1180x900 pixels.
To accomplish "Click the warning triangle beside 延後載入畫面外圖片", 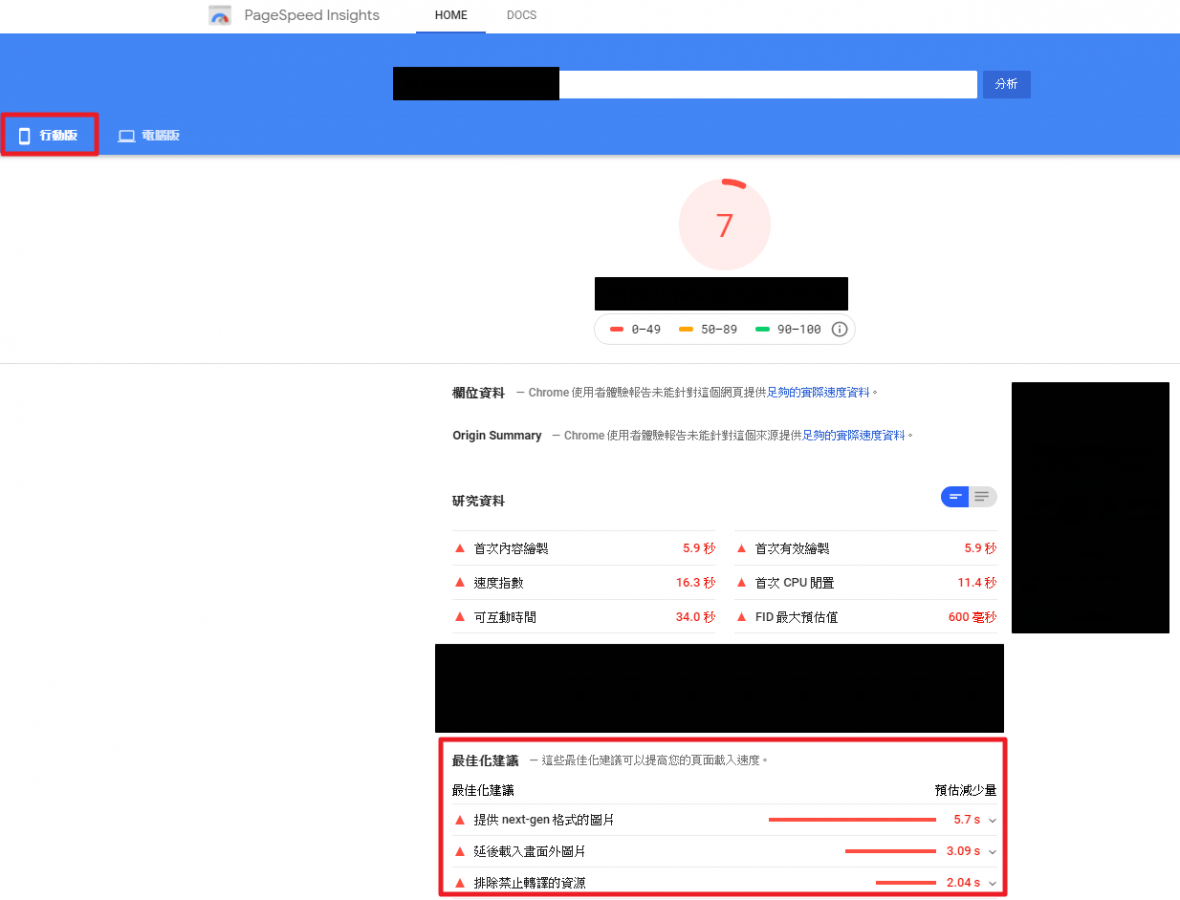I will [x=460, y=851].
